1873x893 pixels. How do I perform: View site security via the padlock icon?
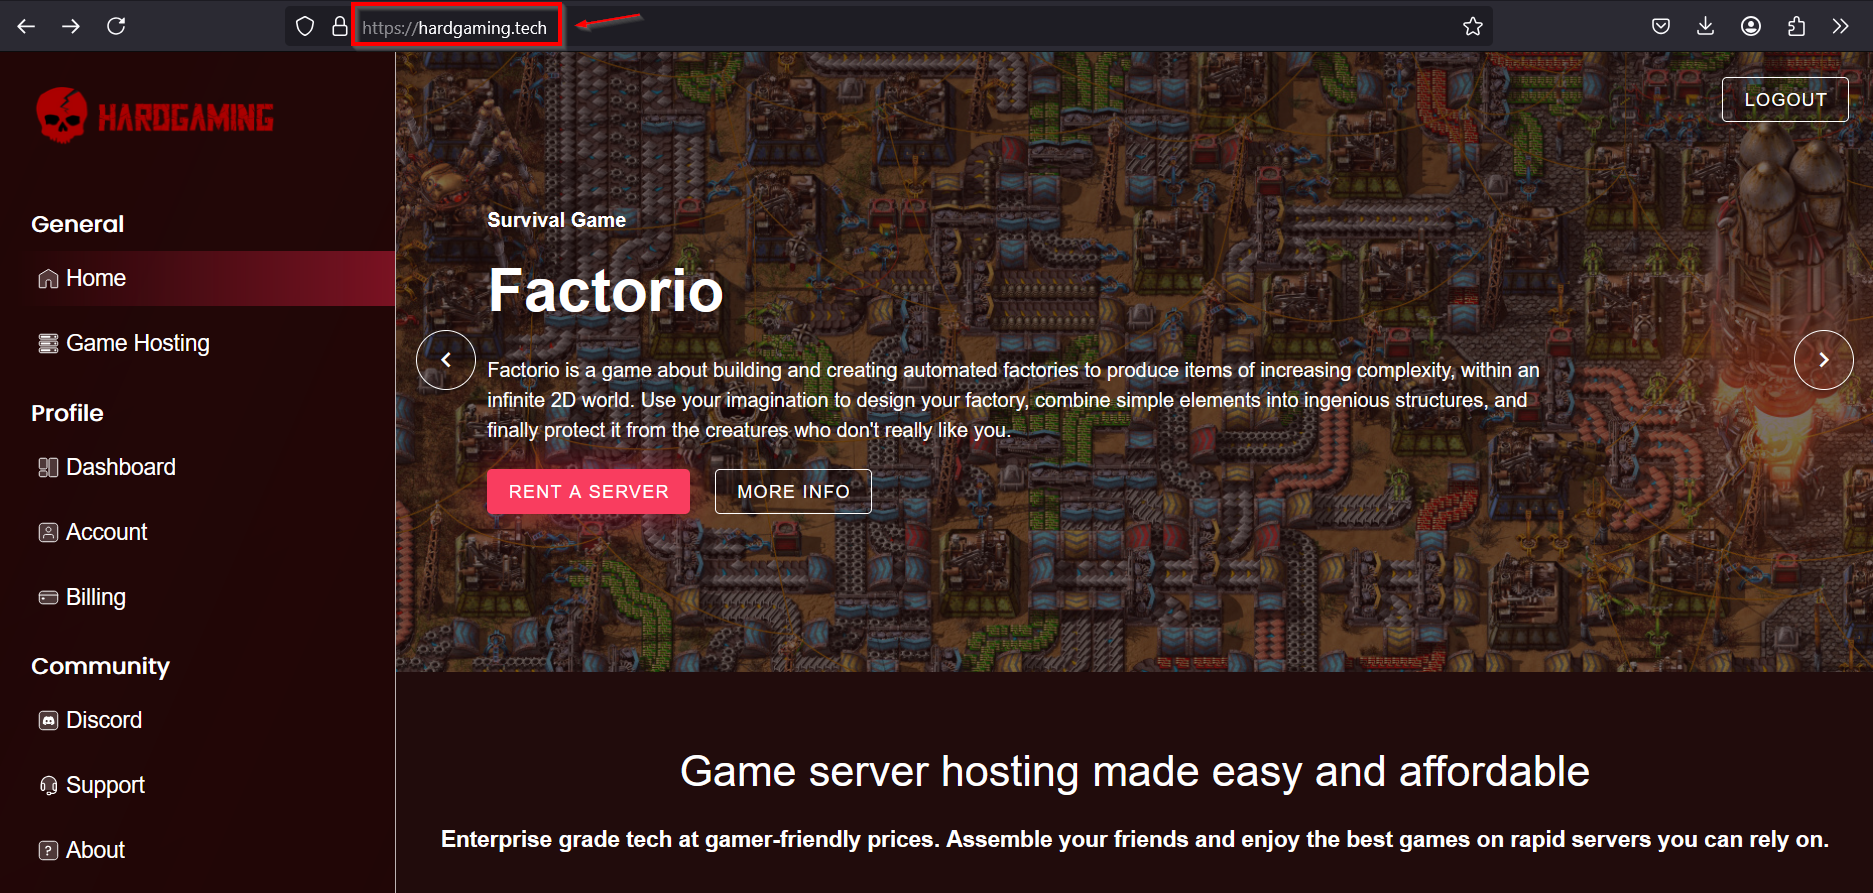[x=340, y=26]
